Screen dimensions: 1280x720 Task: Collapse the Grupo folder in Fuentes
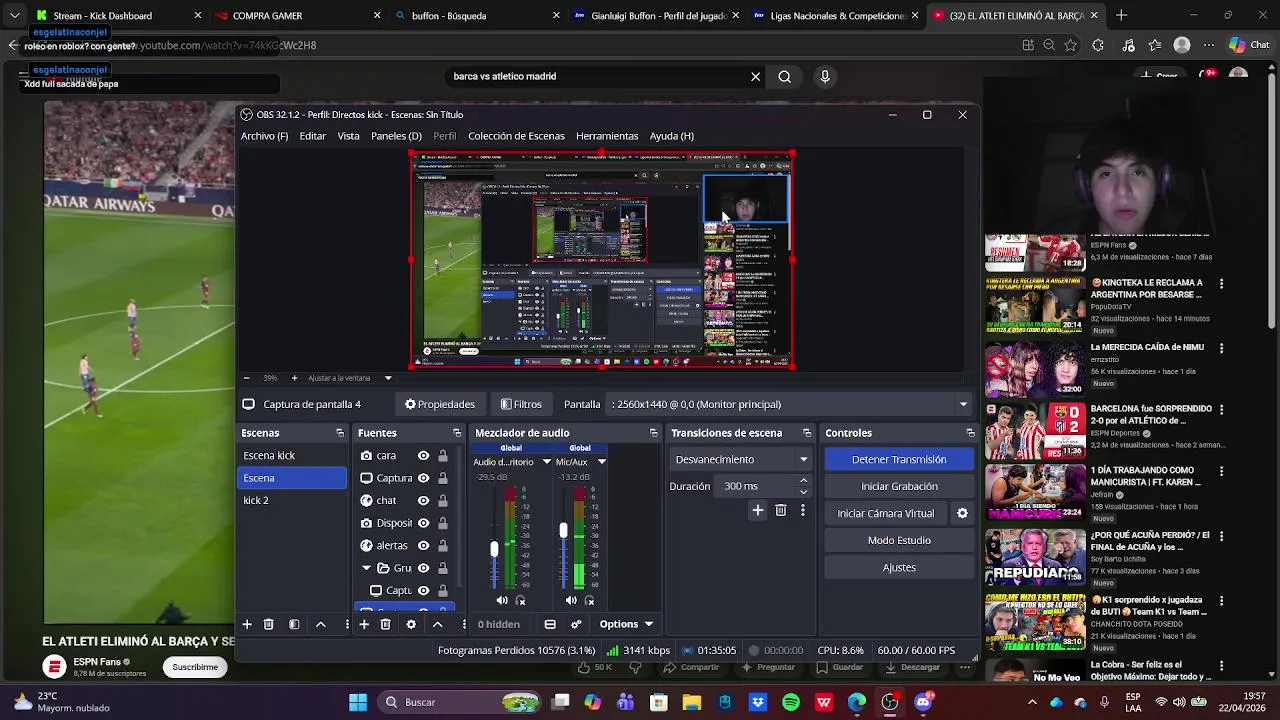tap(367, 568)
